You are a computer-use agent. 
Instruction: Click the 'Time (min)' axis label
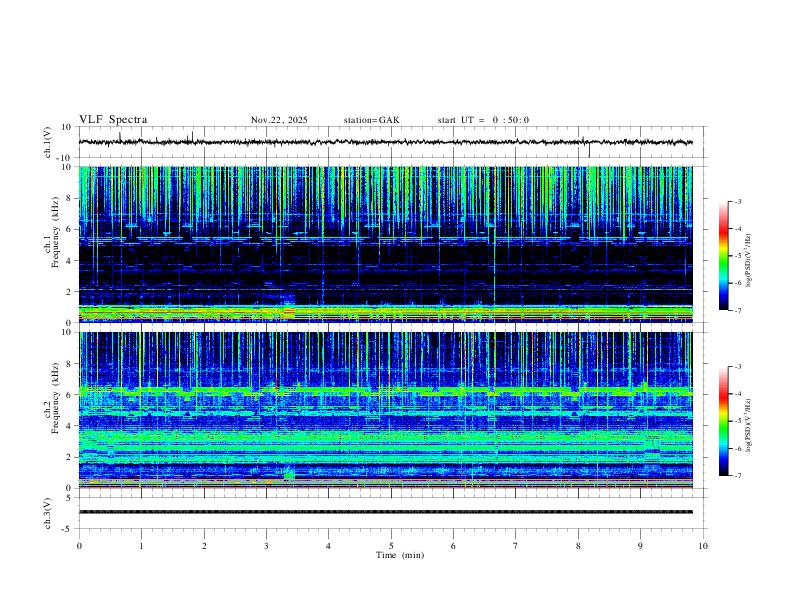tap(400, 555)
